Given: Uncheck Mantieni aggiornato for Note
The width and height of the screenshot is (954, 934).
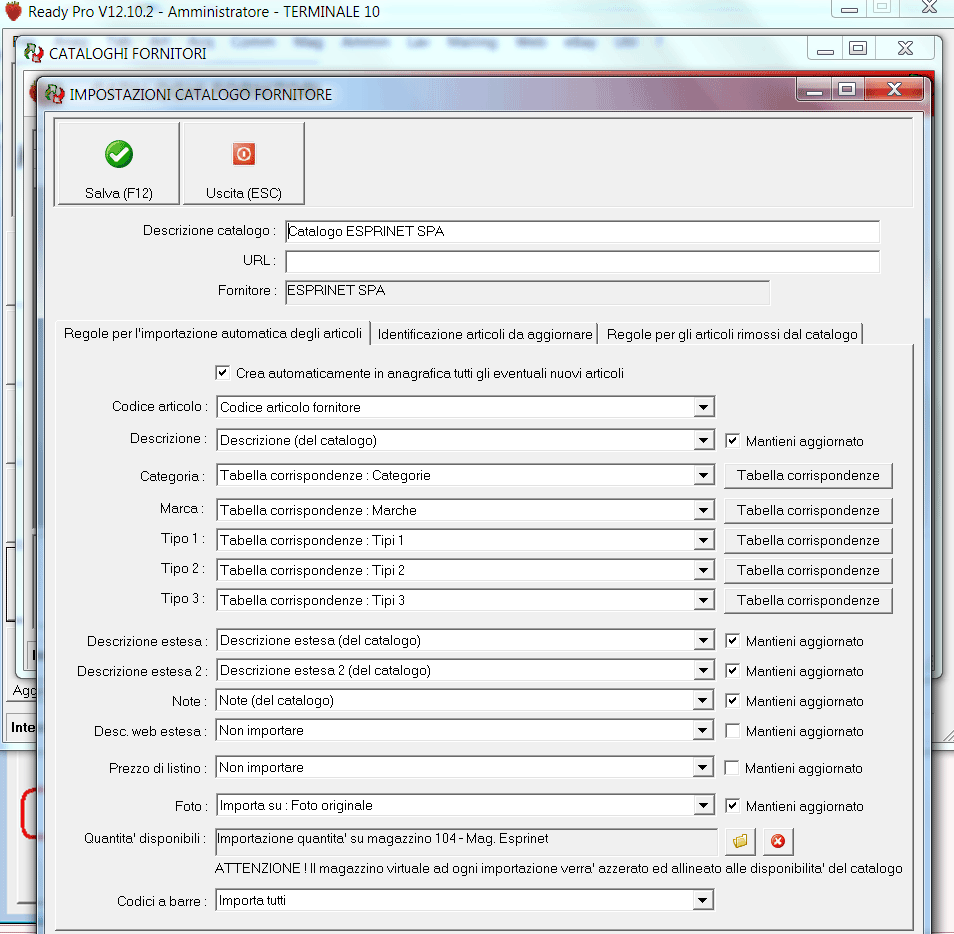Looking at the screenshot, I should coord(733,700).
